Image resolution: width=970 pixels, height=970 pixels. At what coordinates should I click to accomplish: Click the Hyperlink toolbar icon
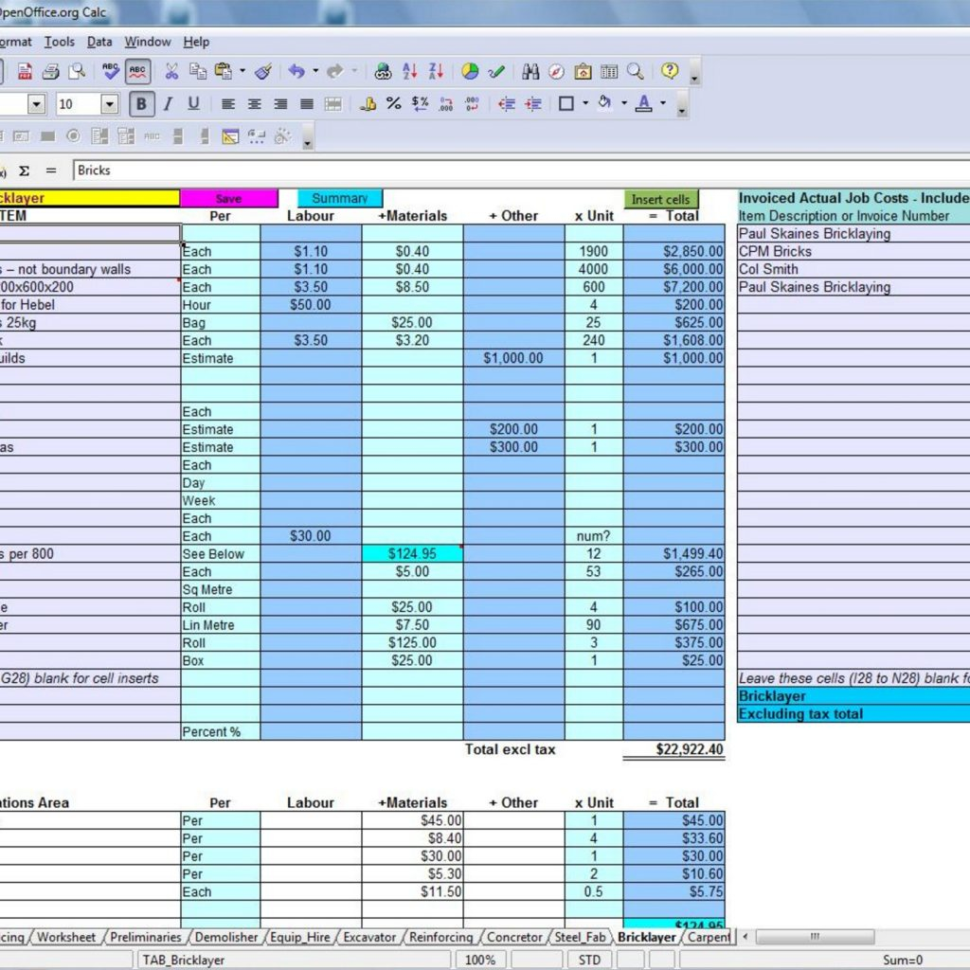click(x=384, y=70)
